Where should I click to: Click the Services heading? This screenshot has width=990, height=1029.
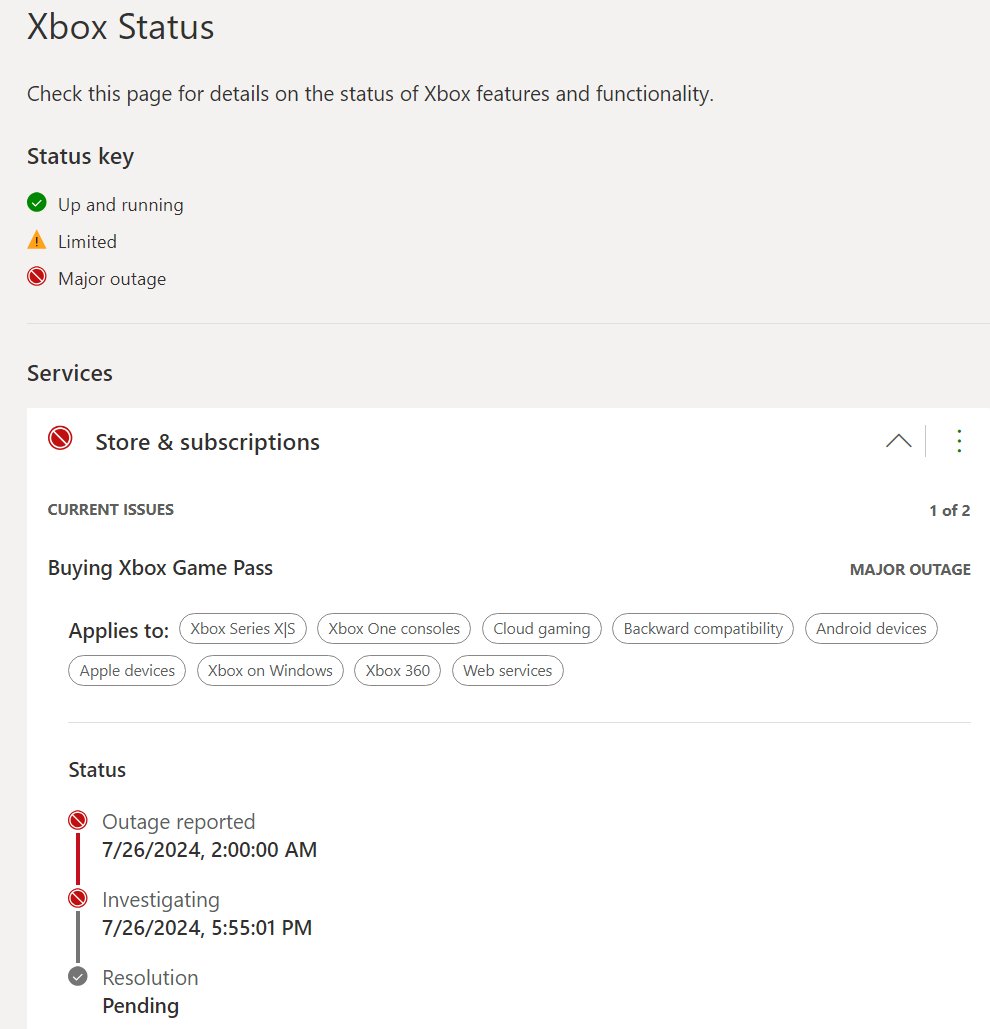70,373
